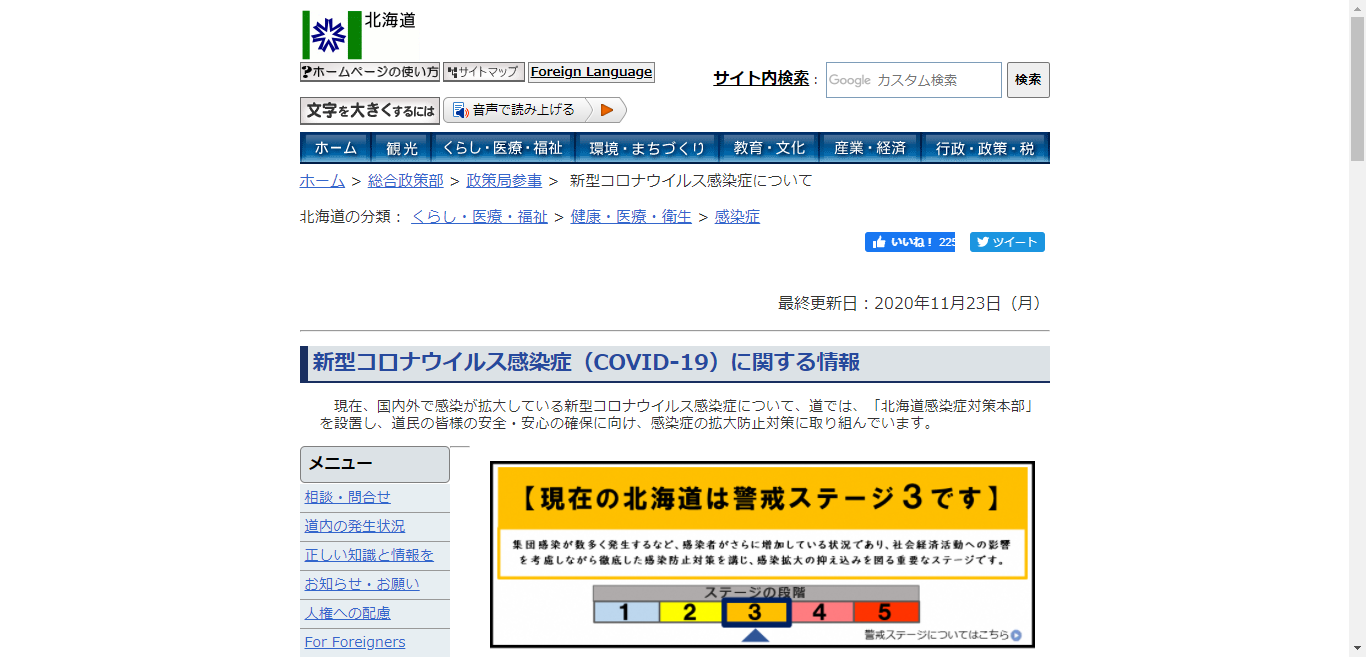Focus the Google カスタム検索 field

913,80
